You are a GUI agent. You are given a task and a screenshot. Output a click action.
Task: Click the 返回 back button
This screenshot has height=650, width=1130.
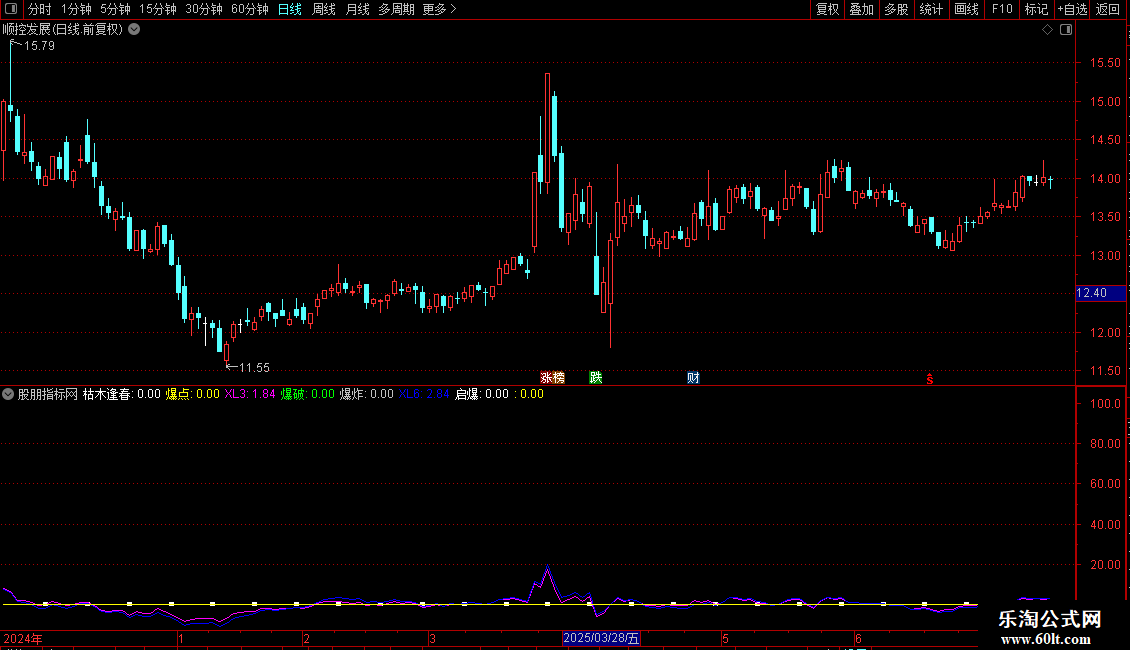point(1108,9)
